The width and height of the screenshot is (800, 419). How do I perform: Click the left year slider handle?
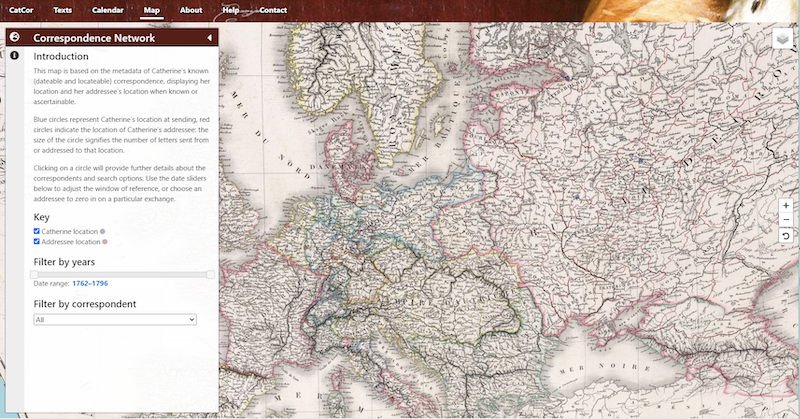pyautogui.click(x=34, y=275)
